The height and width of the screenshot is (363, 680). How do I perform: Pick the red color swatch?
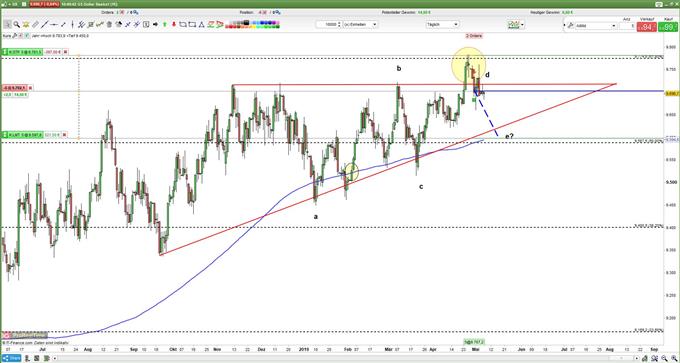coord(231,27)
